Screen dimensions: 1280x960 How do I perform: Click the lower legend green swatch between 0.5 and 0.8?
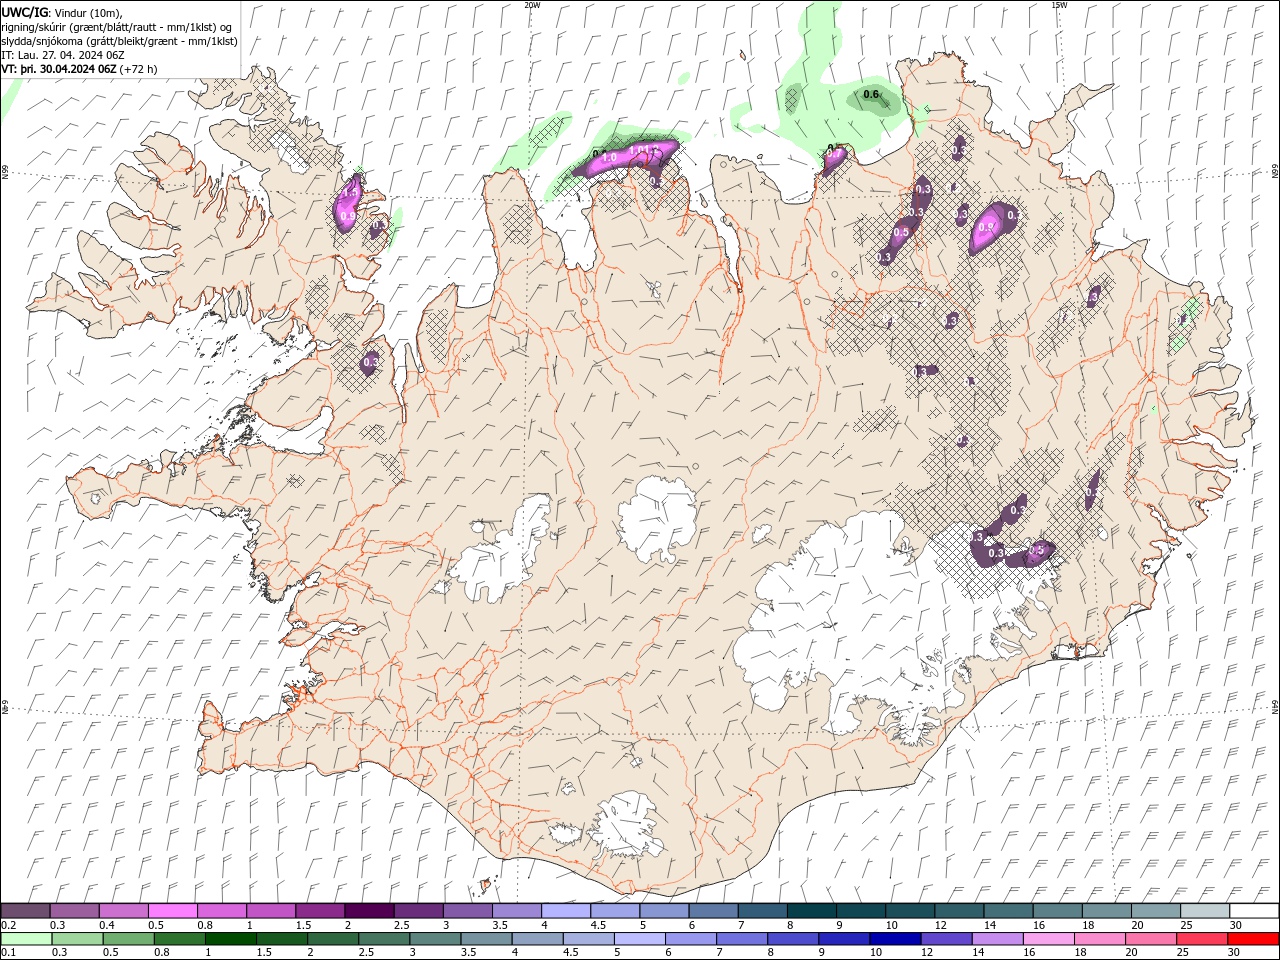128,939
